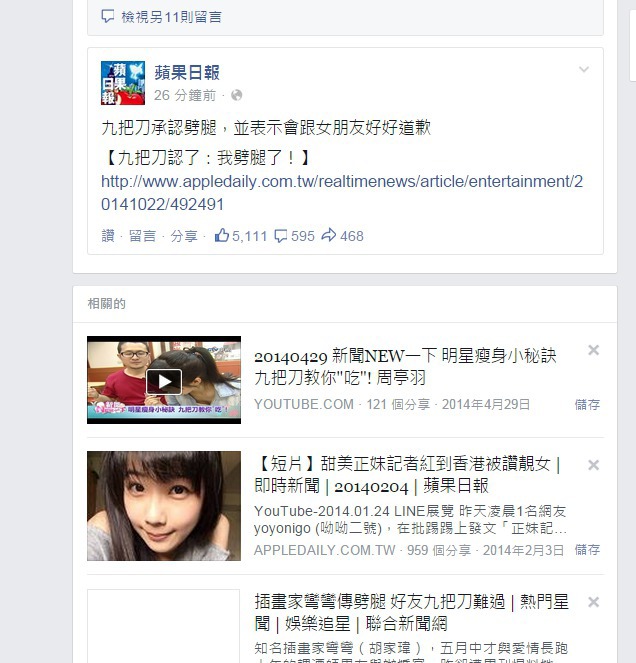Click the comment count icon showing 595

coord(280,236)
